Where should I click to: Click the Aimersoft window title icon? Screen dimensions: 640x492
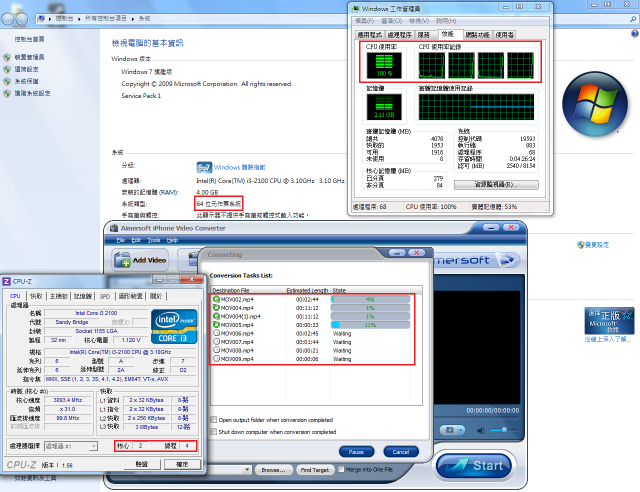click(114, 228)
